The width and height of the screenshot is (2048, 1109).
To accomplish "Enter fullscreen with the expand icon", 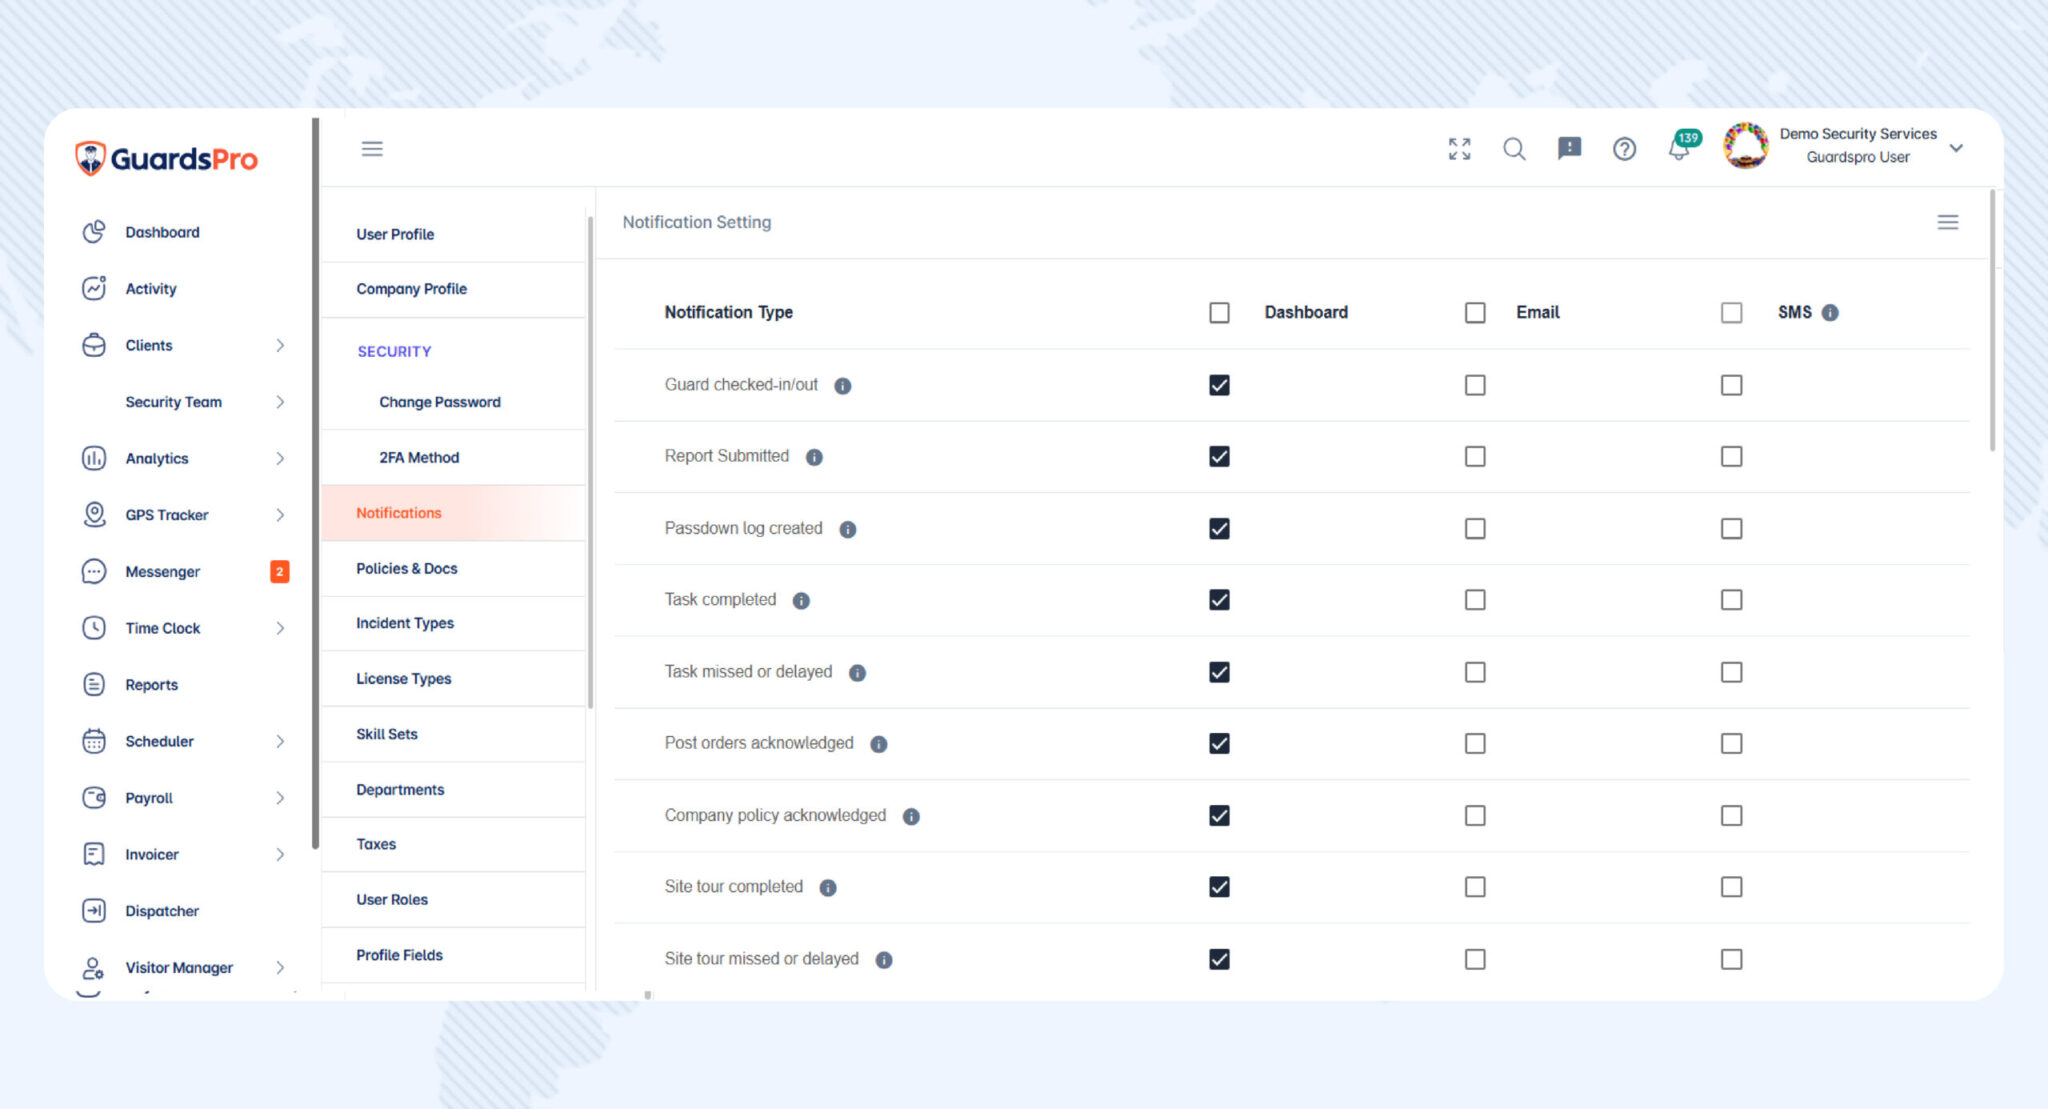I will click(1459, 149).
